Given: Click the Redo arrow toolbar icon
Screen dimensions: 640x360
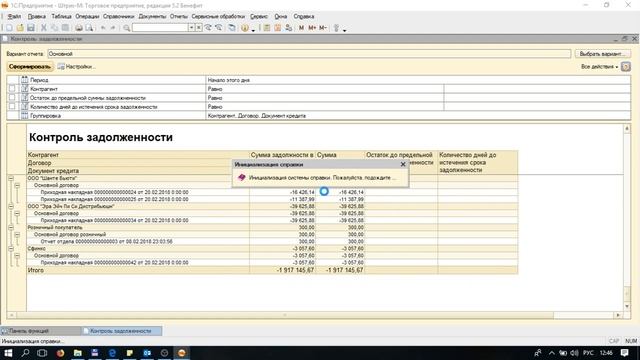Looking at the screenshot, I should (113, 28).
